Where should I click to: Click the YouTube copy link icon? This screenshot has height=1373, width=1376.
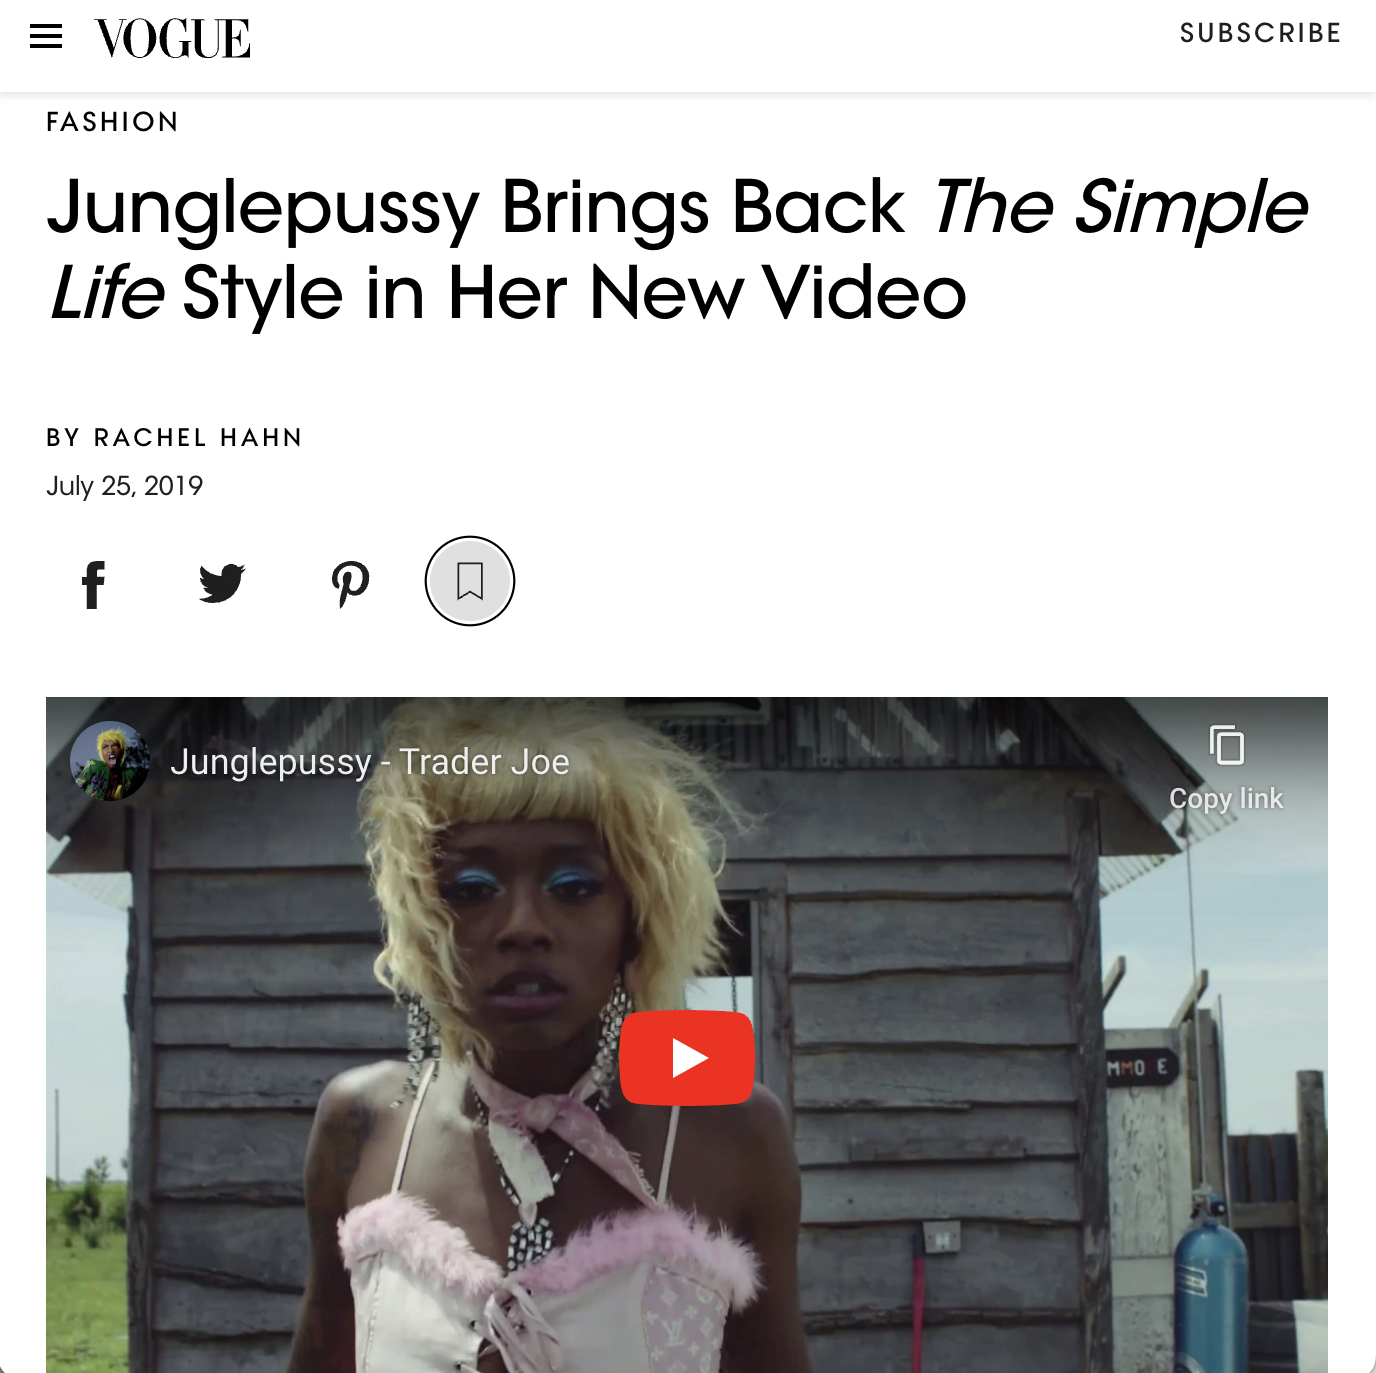(1227, 745)
